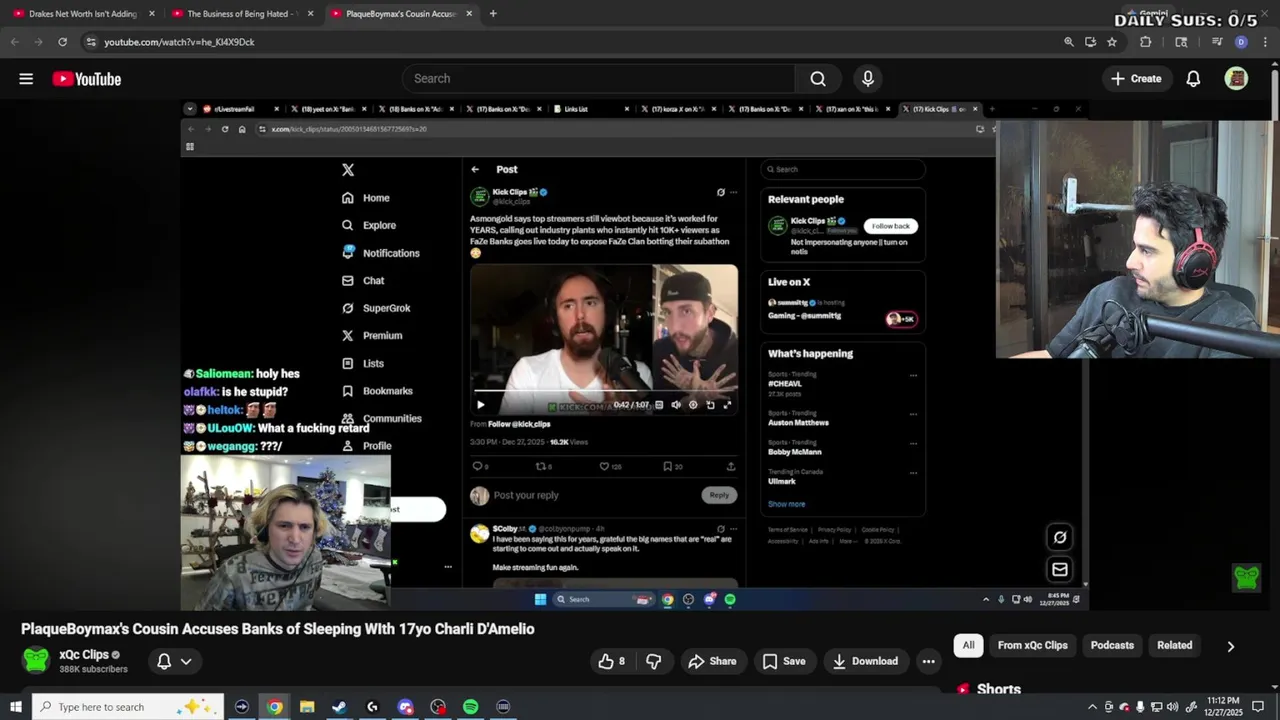Reload the page in Chrome

coord(62,42)
